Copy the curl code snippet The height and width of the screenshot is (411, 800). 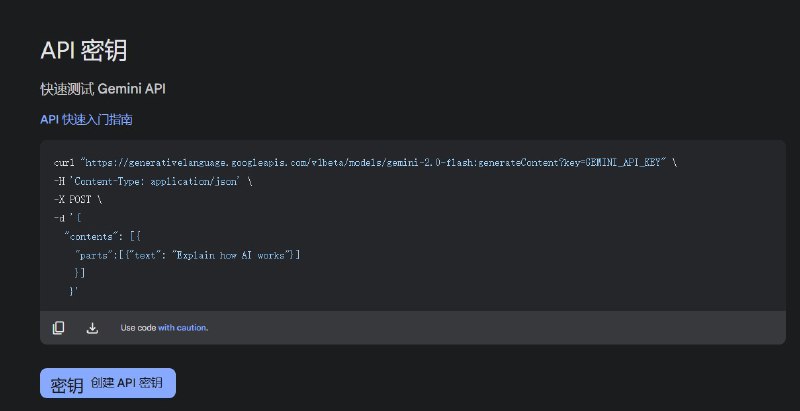(59, 328)
